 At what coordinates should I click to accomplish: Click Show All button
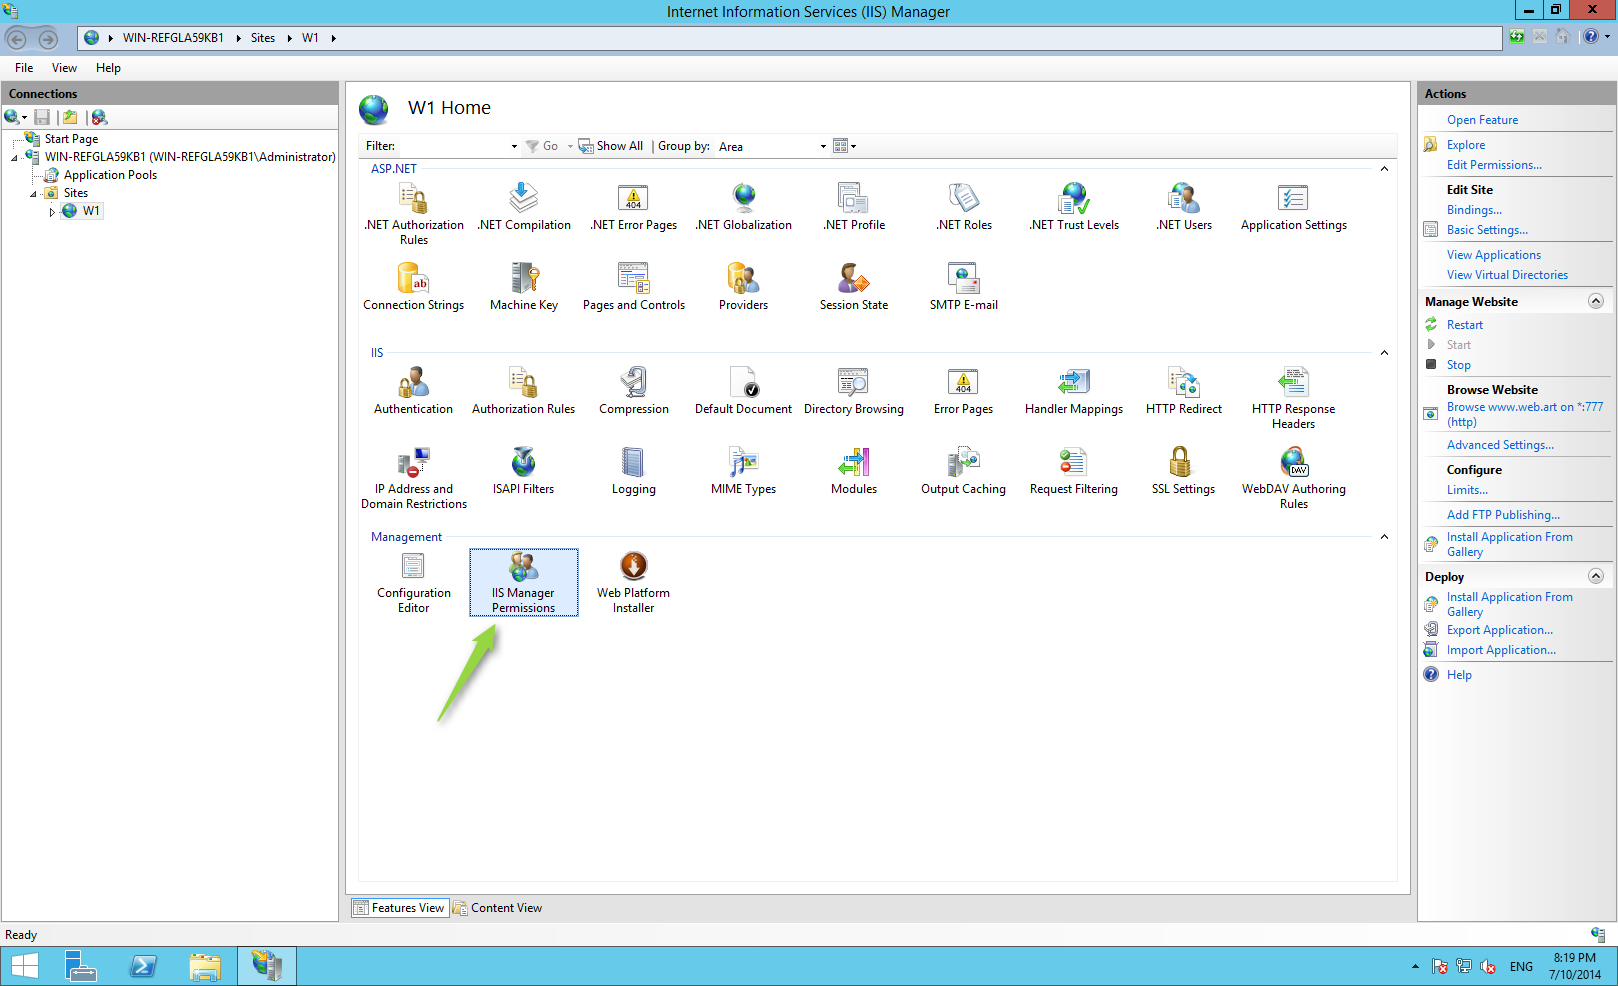coord(611,146)
